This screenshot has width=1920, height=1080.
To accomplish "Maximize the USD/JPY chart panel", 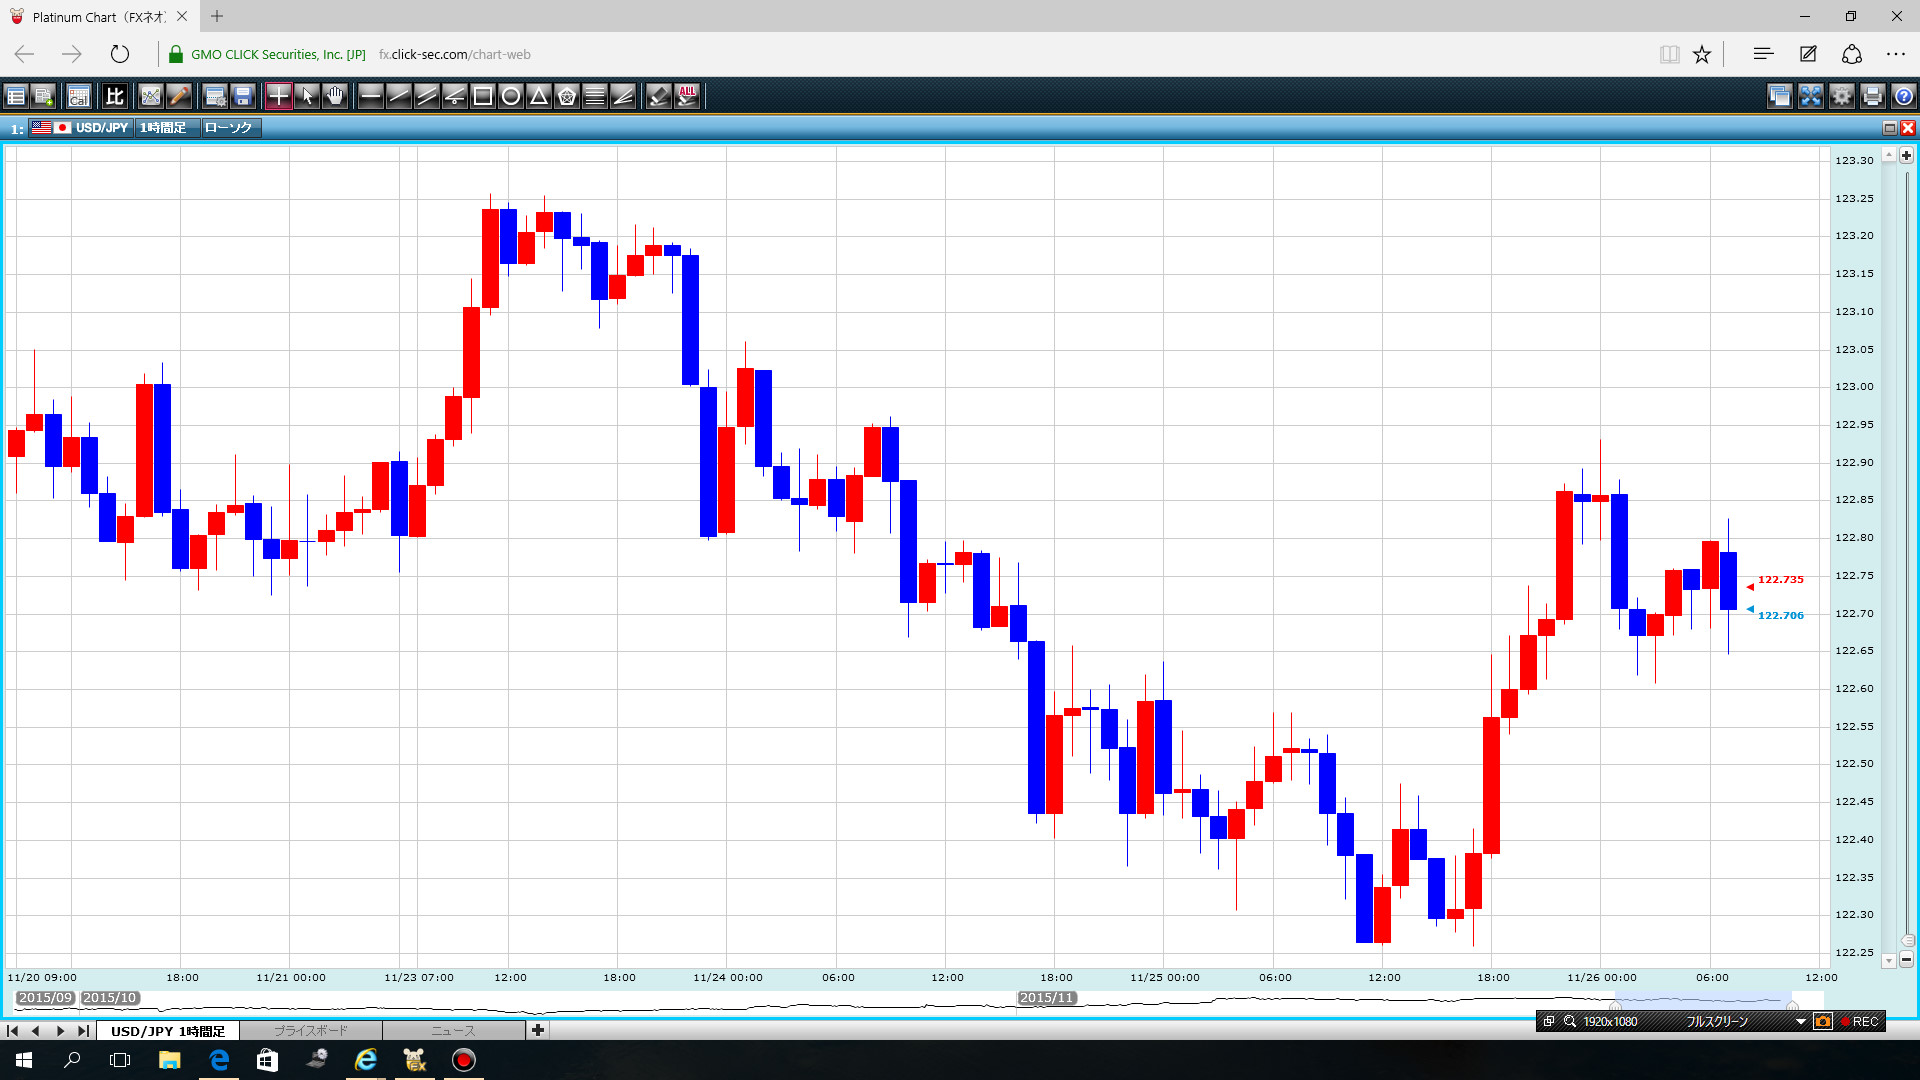I will (1889, 128).
